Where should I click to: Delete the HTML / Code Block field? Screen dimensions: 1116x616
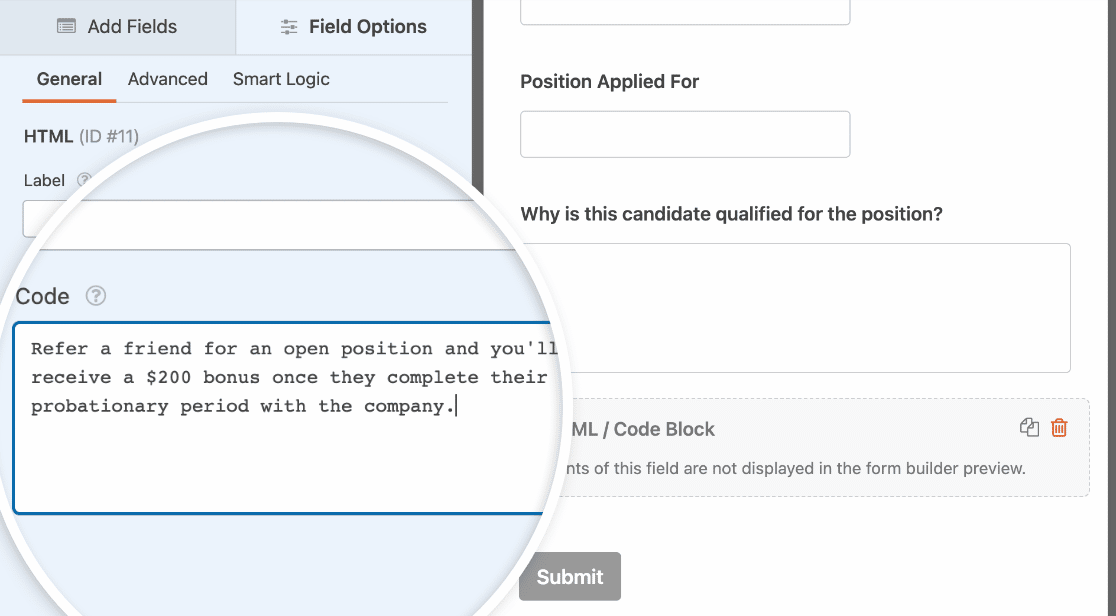[x=1060, y=428]
